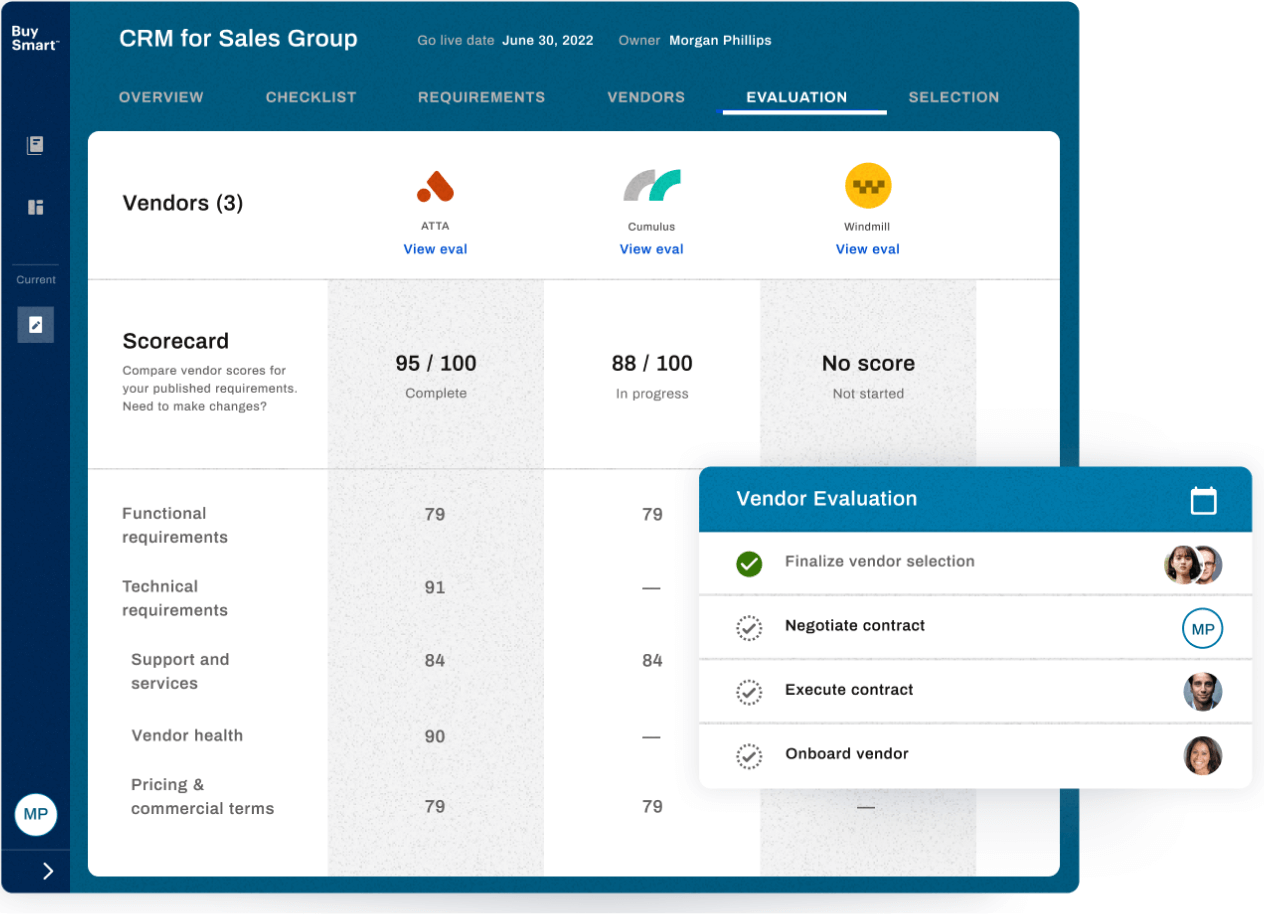Click the MP user avatar in sidebar
This screenshot has width=1264, height=914.
click(35, 814)
